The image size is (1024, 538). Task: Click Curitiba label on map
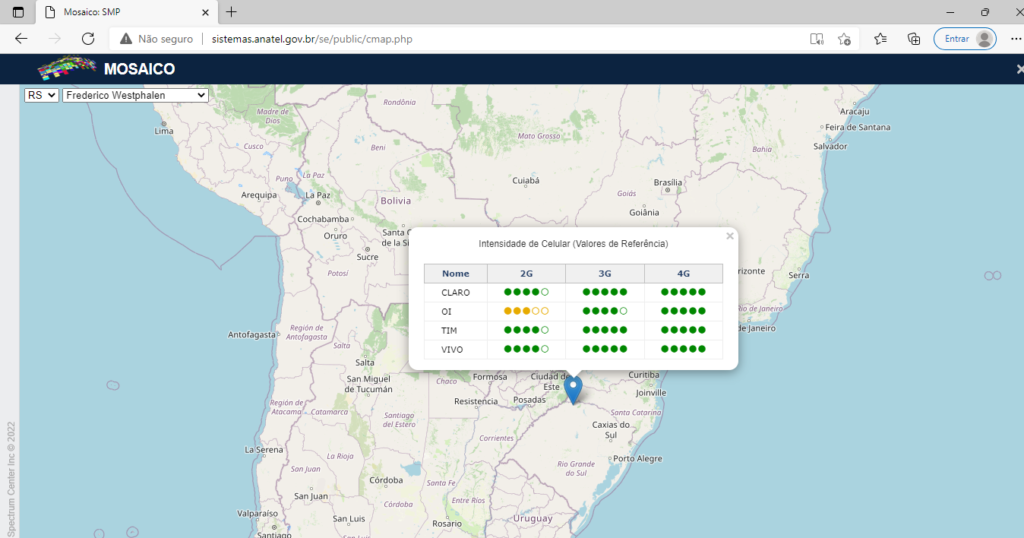coord(643,375)
